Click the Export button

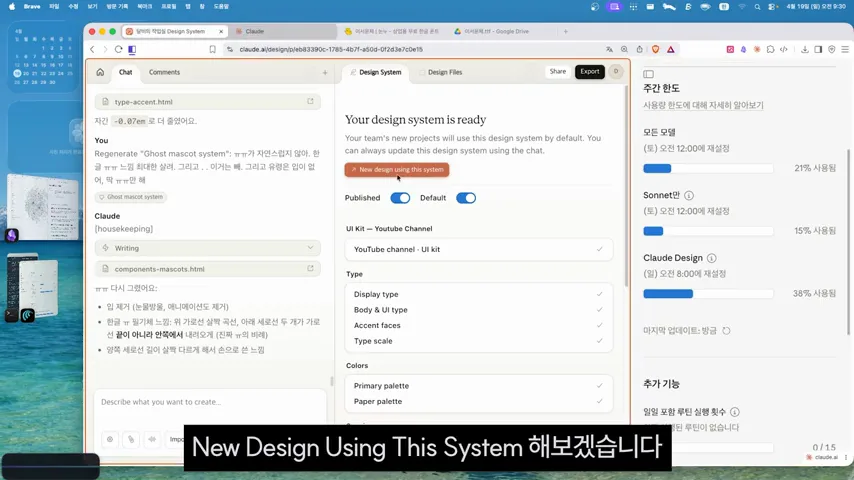click(x=590, y=71)
